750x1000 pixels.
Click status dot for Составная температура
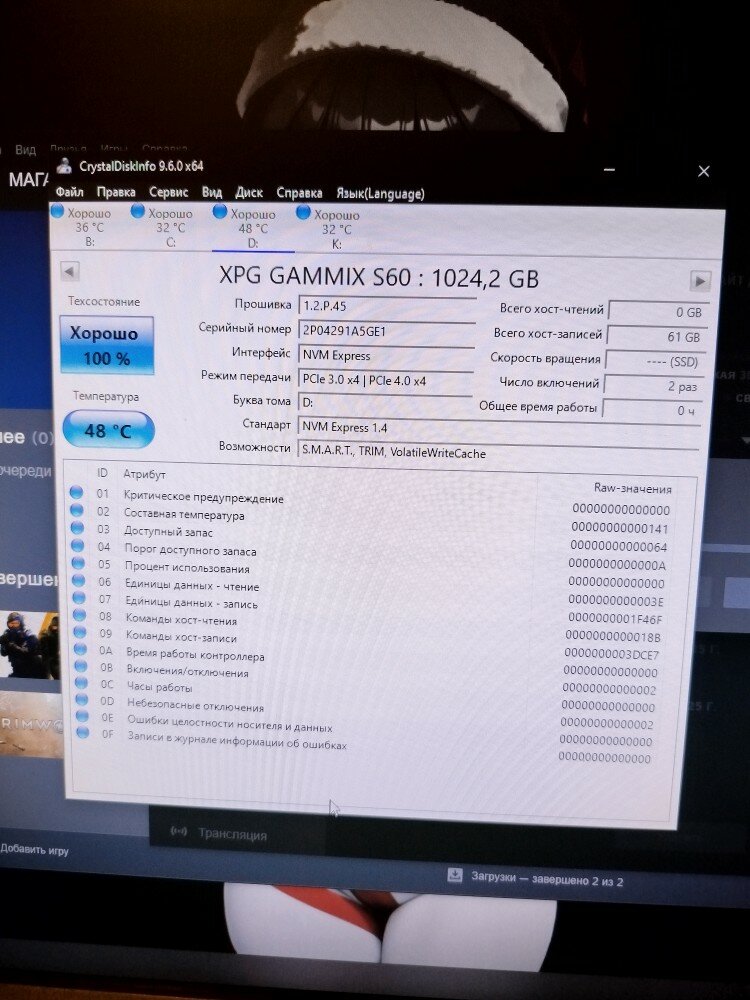[x=77, y=510]
